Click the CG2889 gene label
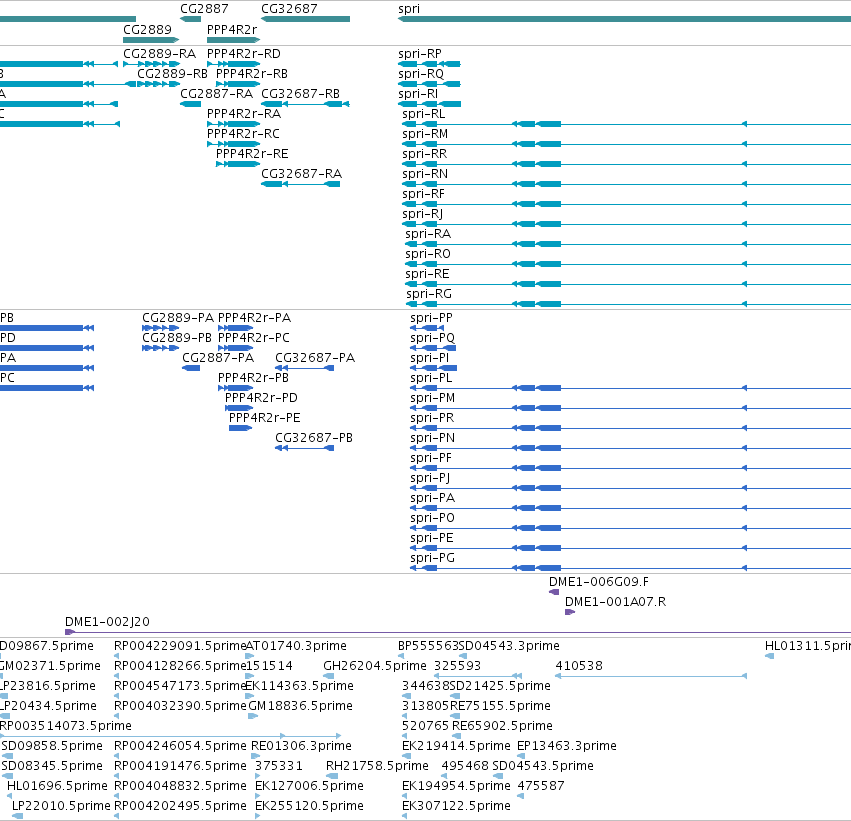Image resolution: width=851 pixels, height=821 pixels. tap(147, 29)
